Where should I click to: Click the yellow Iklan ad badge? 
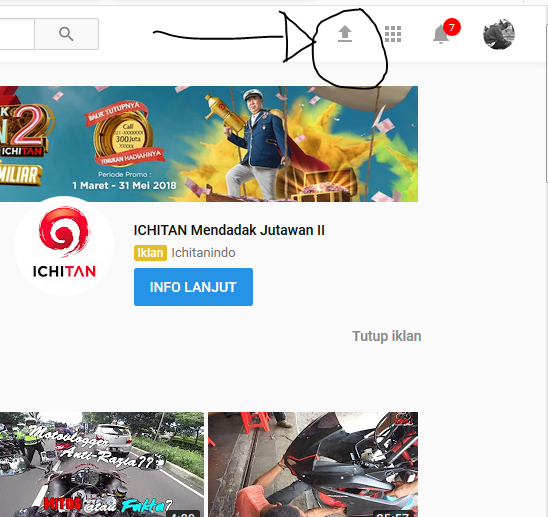(150, 253)
